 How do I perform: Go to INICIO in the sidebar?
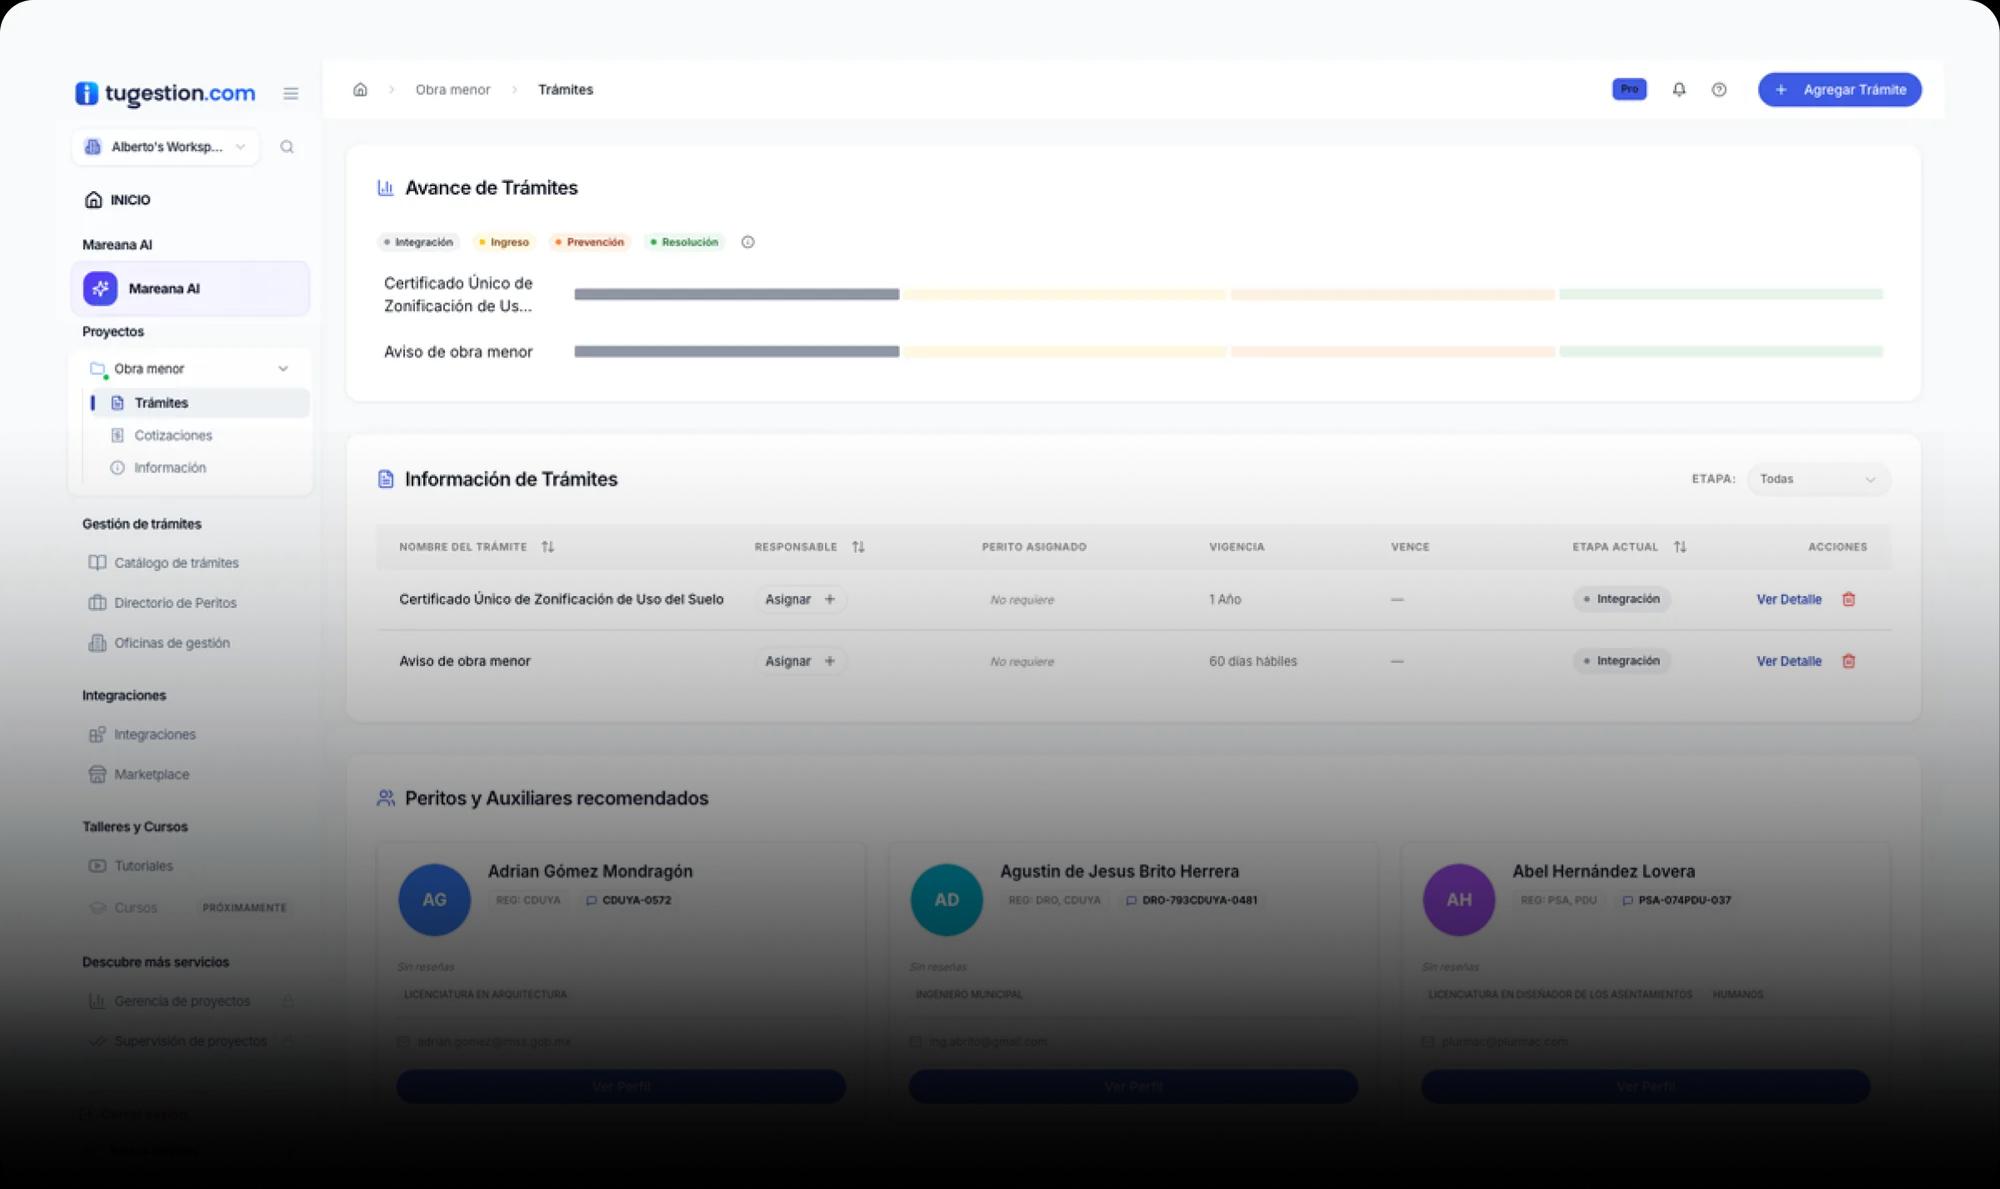point(117,200)
